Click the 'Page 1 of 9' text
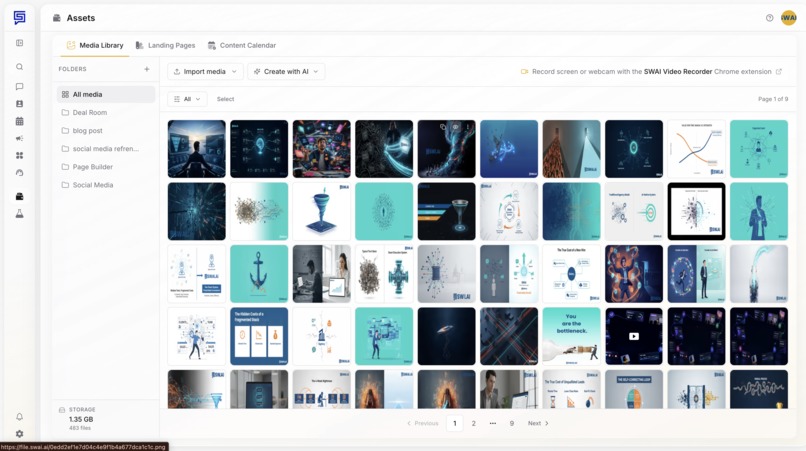This screenshot has width=806, height=451. tap(773, 99)
